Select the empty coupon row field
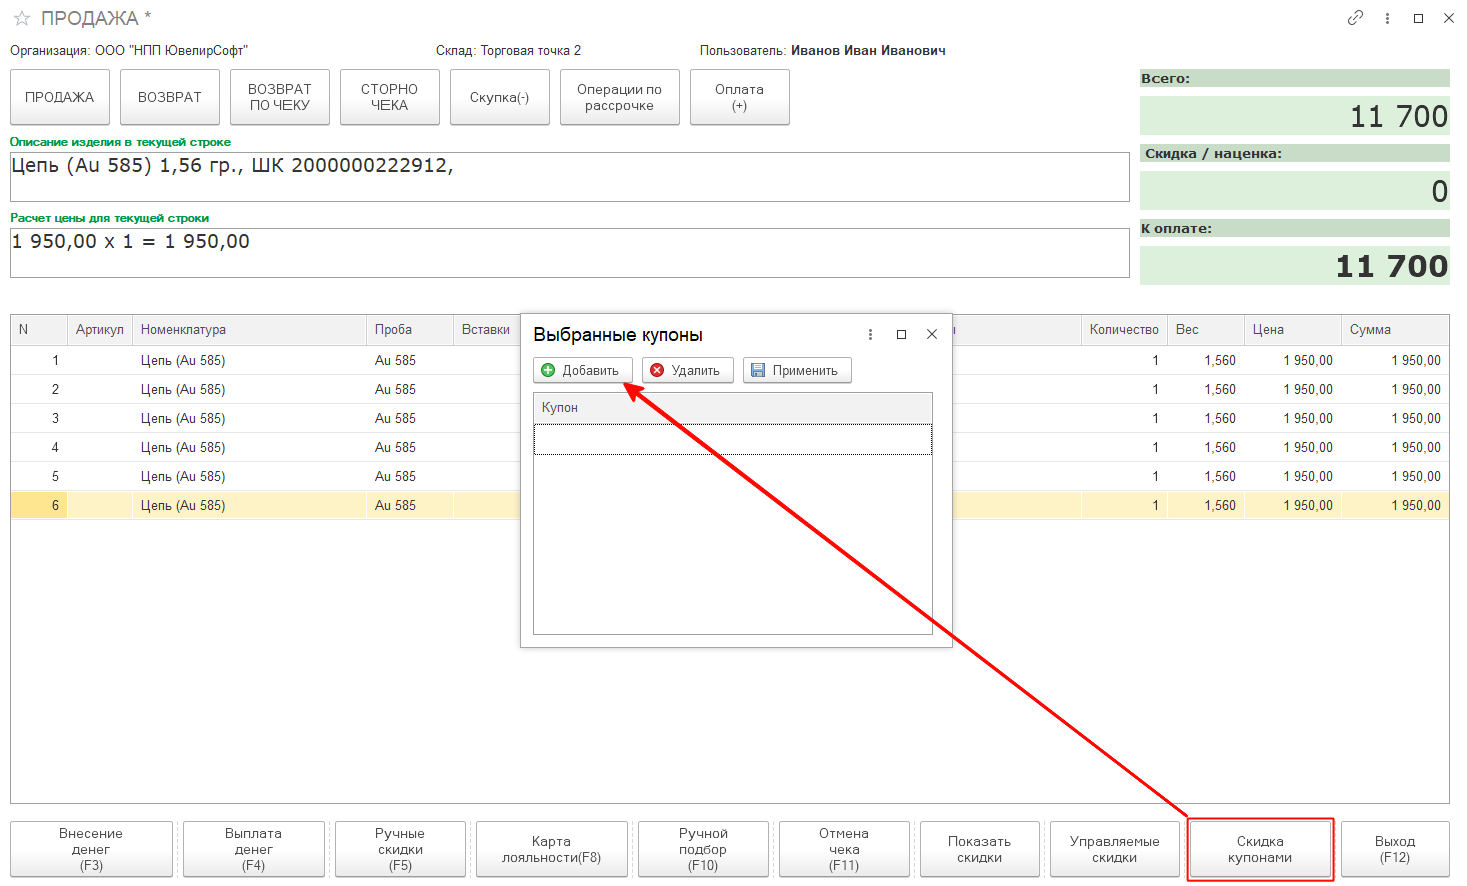1467x886 pixels. (733, 439)
